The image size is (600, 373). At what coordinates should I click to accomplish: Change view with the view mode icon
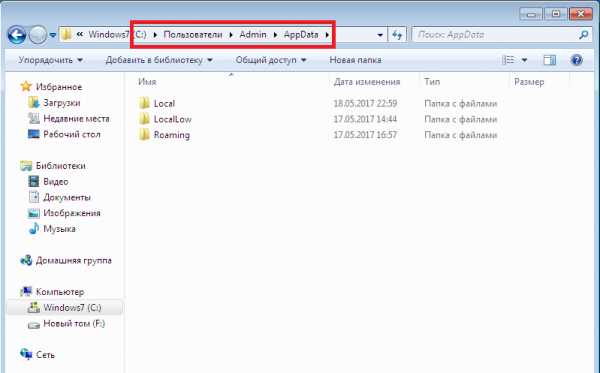click(508, 60)
